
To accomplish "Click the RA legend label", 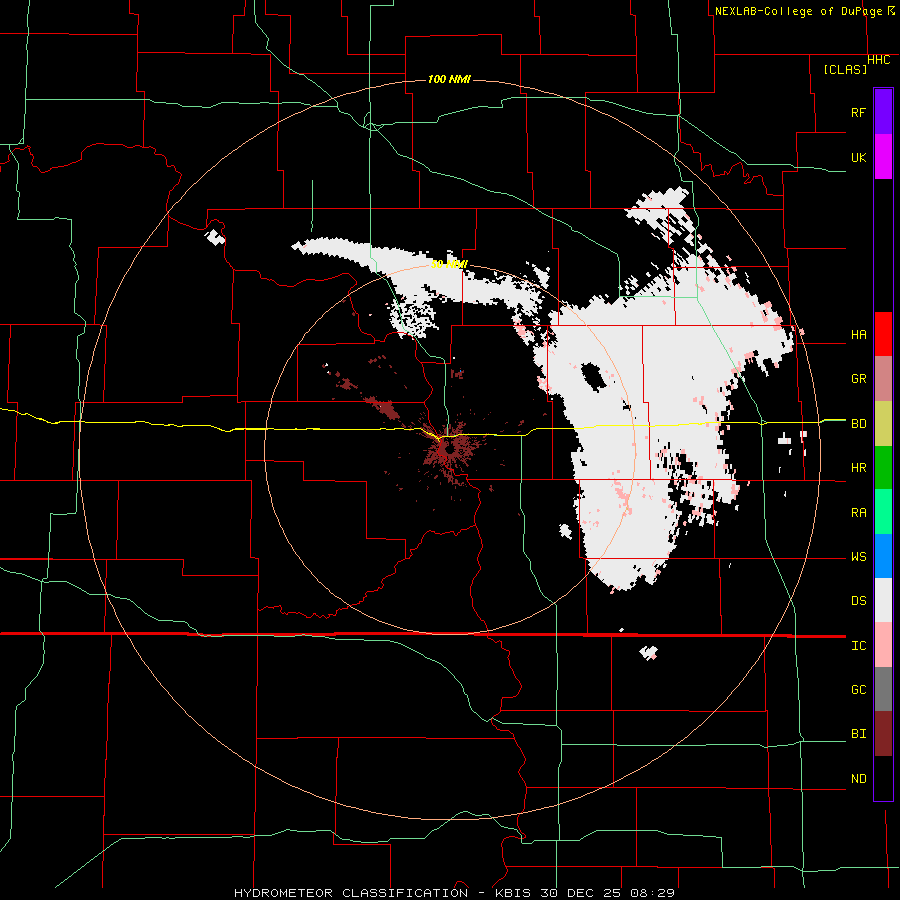I will click(858, 513).
